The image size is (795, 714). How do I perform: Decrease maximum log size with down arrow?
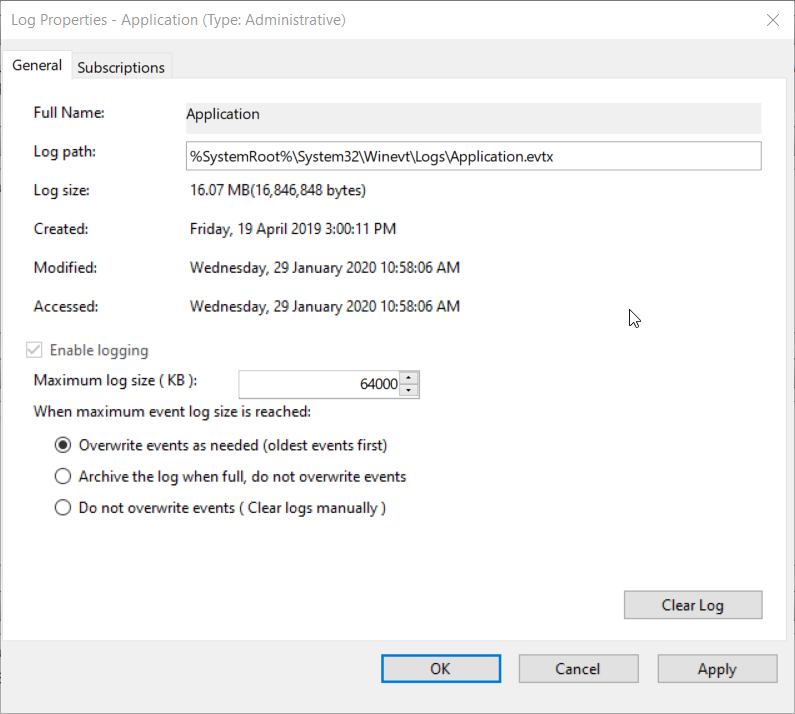409,390
